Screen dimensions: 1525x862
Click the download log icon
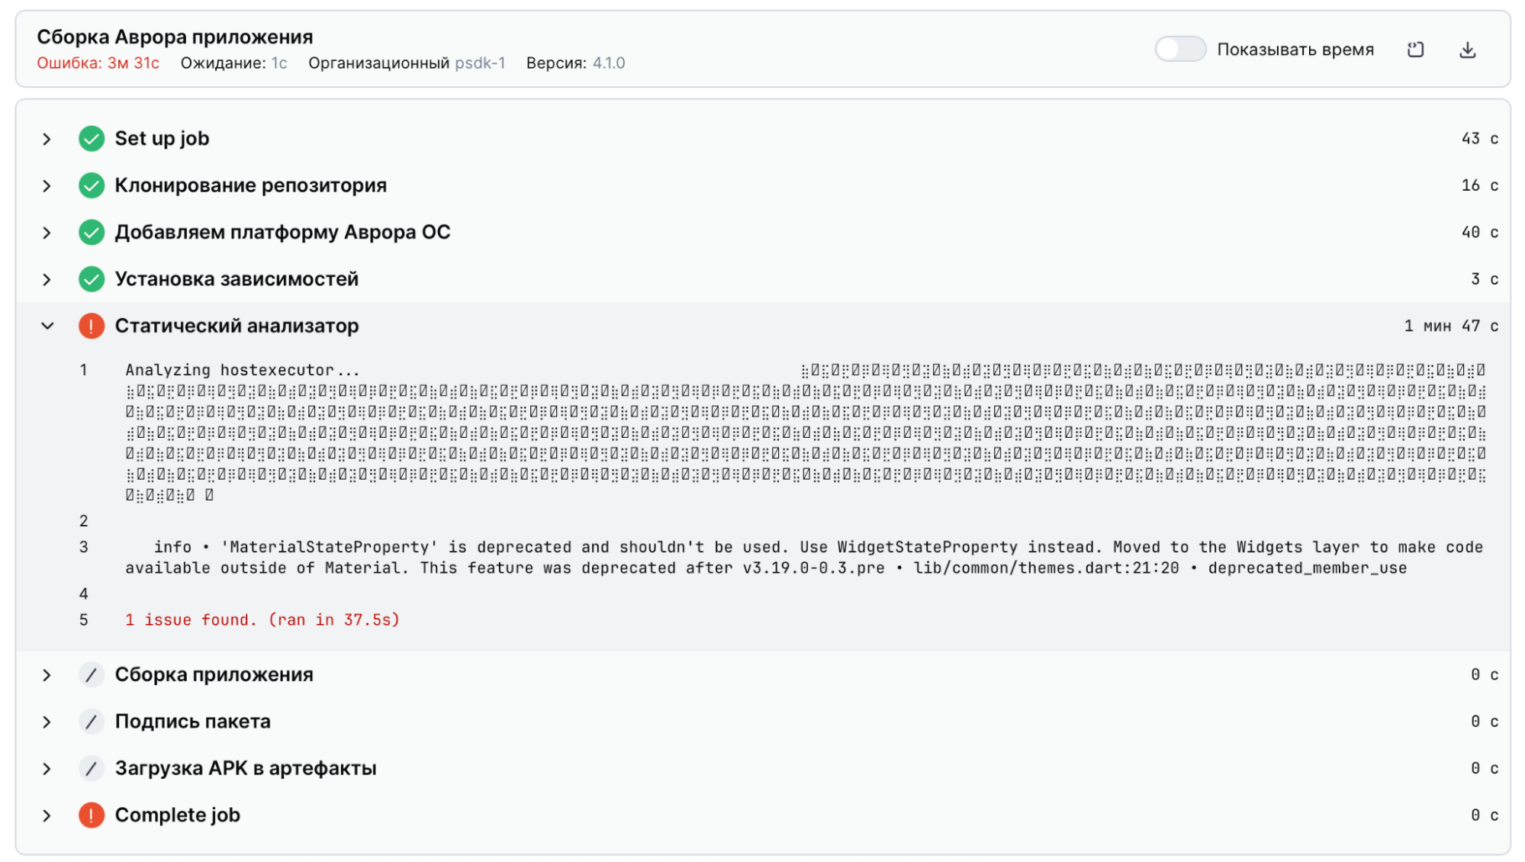(x=1467, y=50)
